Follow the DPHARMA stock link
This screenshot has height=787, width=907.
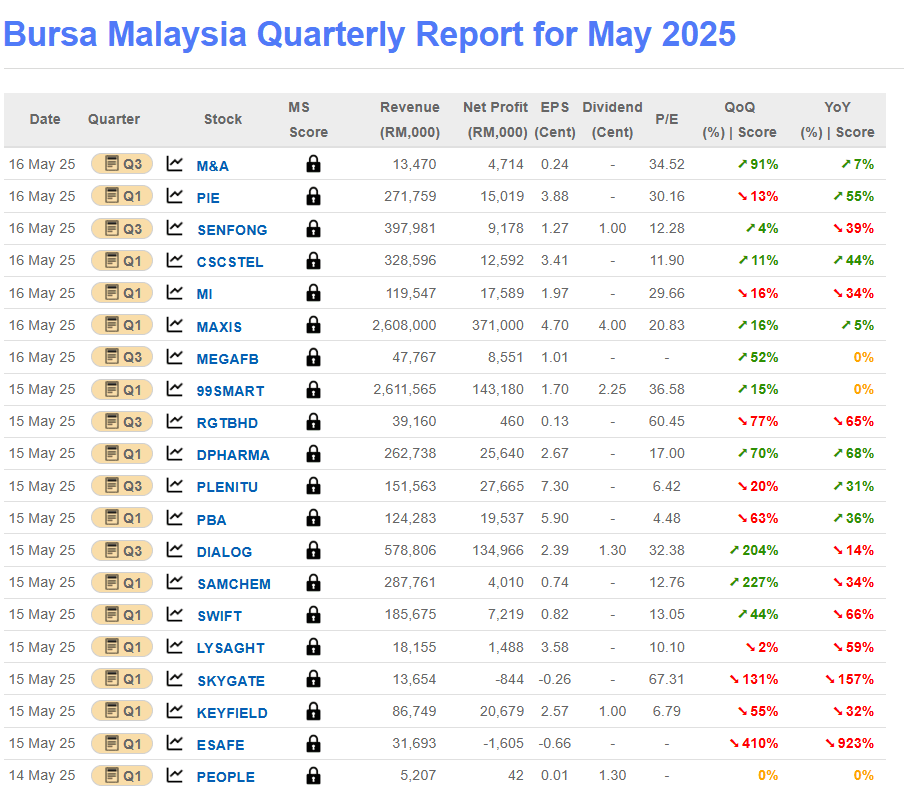coord(233,455)
